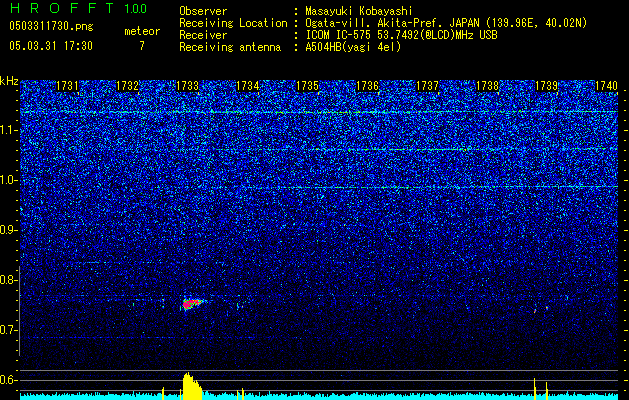Click the 1731 time marker
Viewport: 629px width, 400px height.
pyautogui.click(x=67, y=86)
